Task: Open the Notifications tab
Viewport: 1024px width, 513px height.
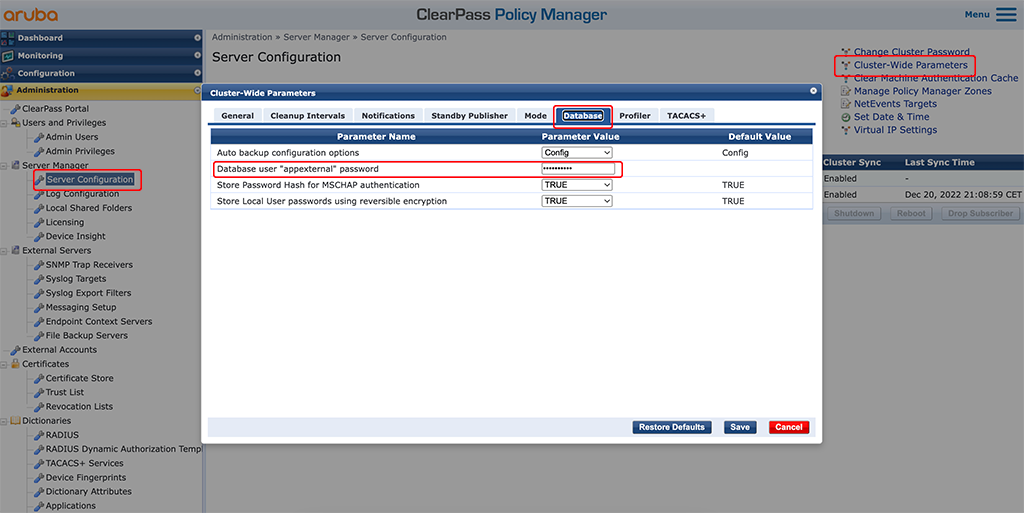Action: 388,116
